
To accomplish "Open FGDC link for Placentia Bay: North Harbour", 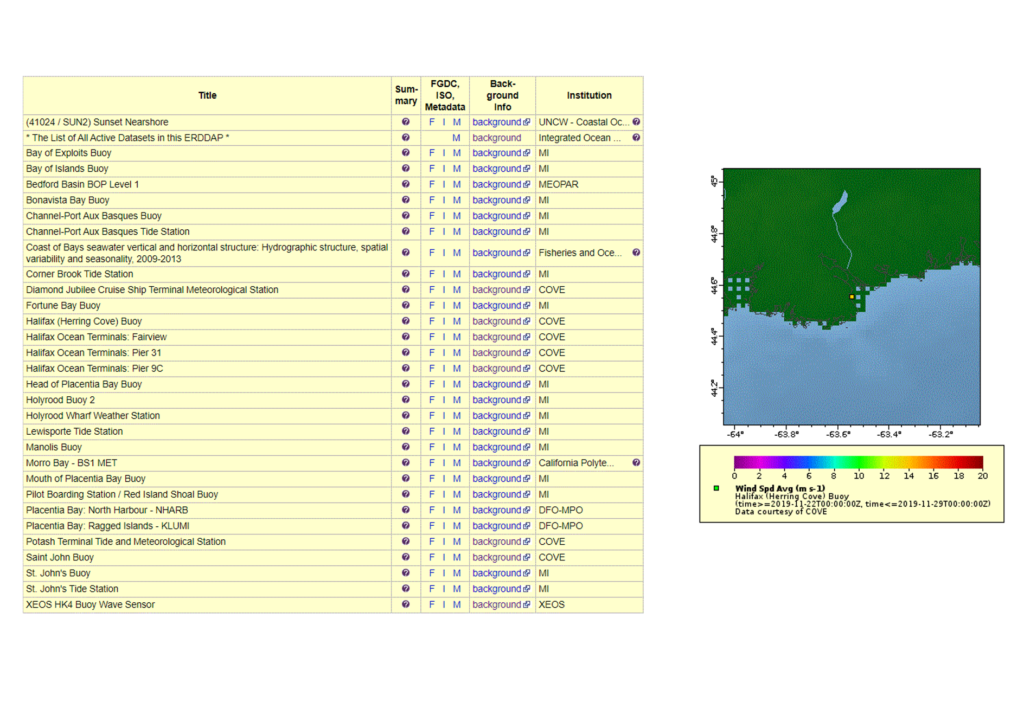I will [x=432, y=511].
